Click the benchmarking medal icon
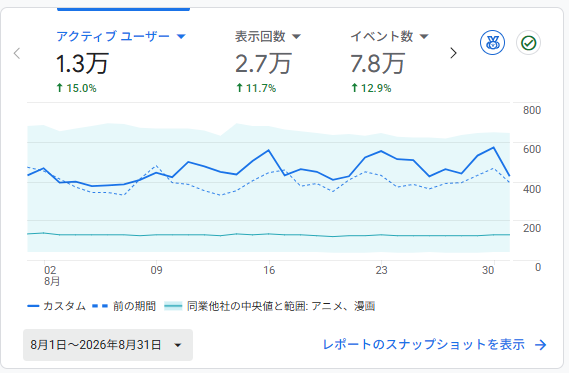This screenshot has width=569, height=373. 492,43
